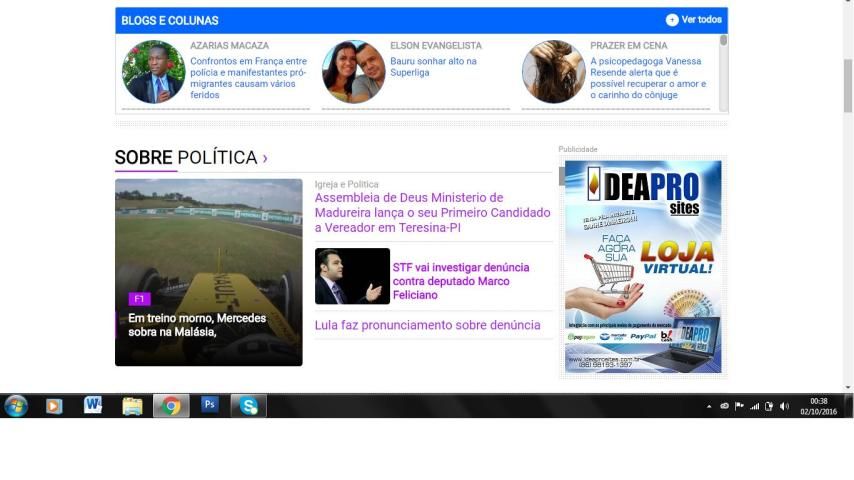Click the network signal tray icon
Image resolution: width=854 pixels, height=480 pixels.
click(755, 407)
